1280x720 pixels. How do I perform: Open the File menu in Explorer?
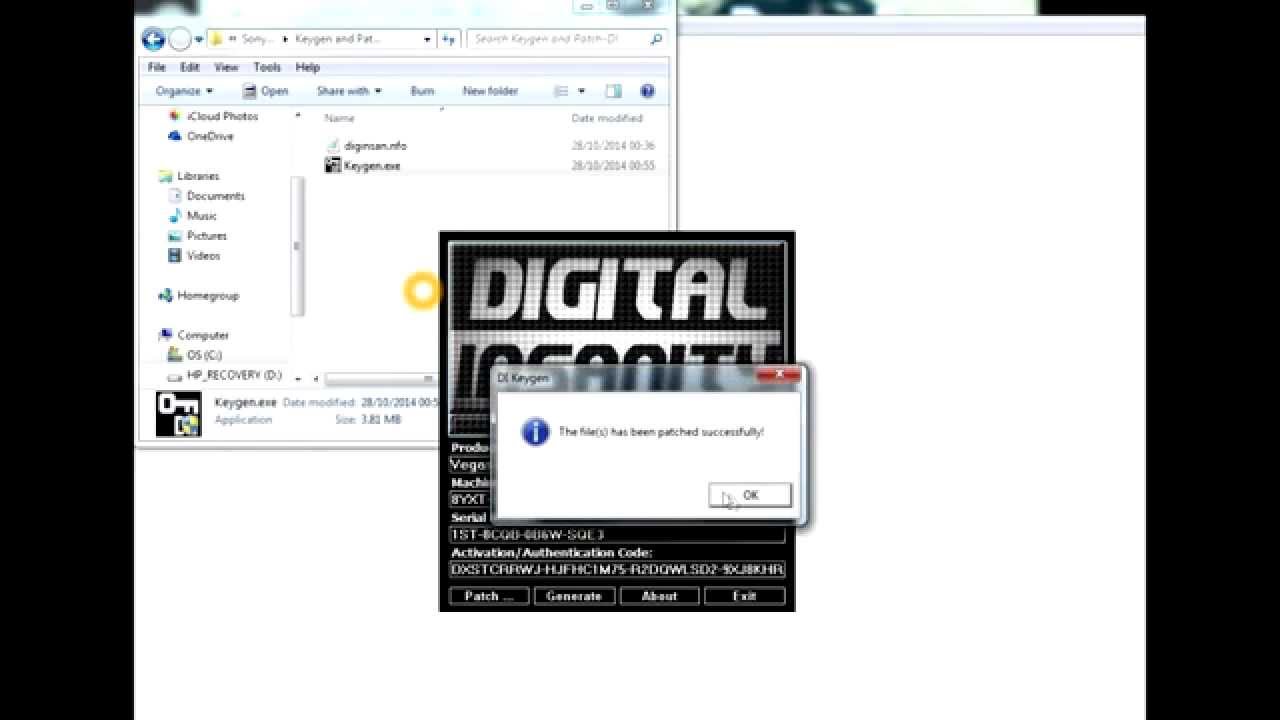157,67
